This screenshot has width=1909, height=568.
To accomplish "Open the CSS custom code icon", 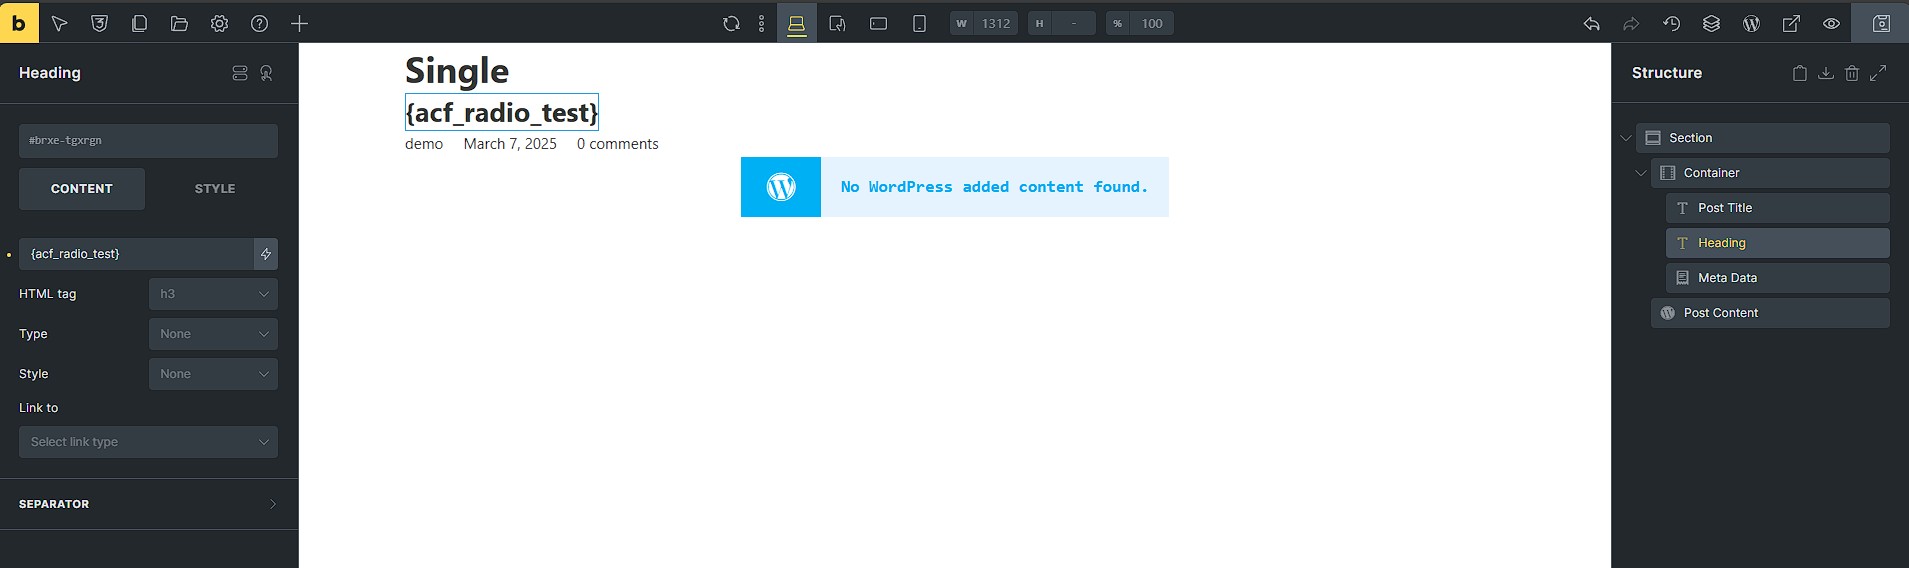I will click(x=99, y=23).
